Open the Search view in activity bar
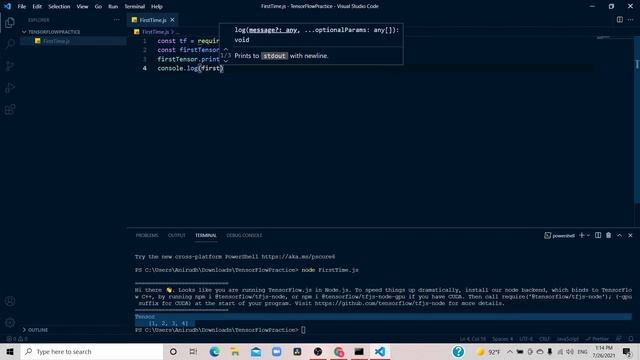Screen dimensions: 640x360 click(x=10, y=44)
